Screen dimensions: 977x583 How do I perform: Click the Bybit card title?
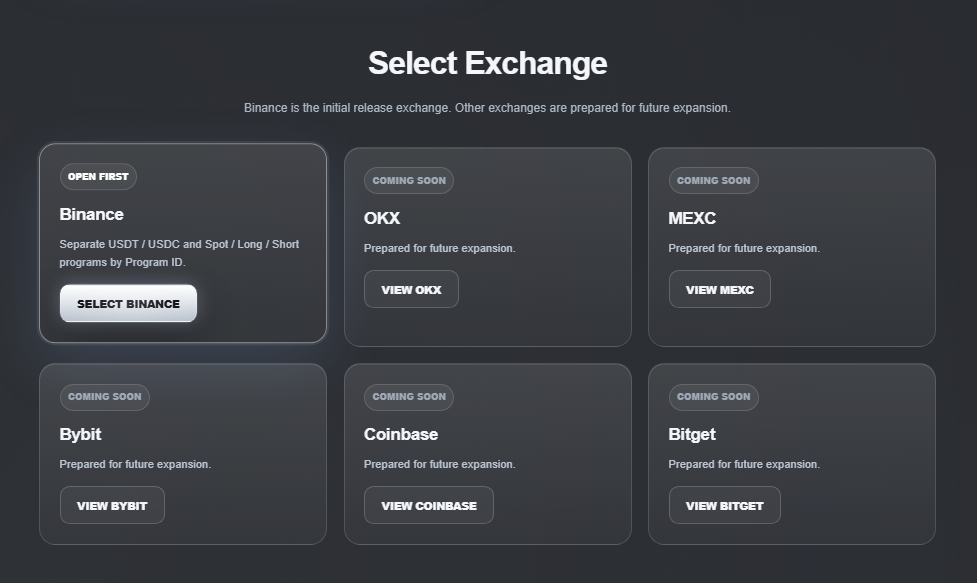tap(80, 434)
